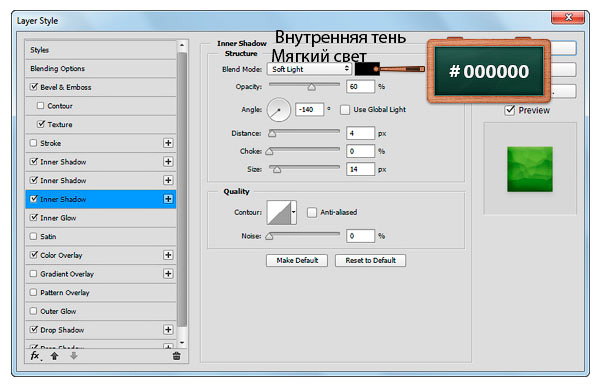
Task: Toggle the Texture checkbox
Action: pos(41,124)
